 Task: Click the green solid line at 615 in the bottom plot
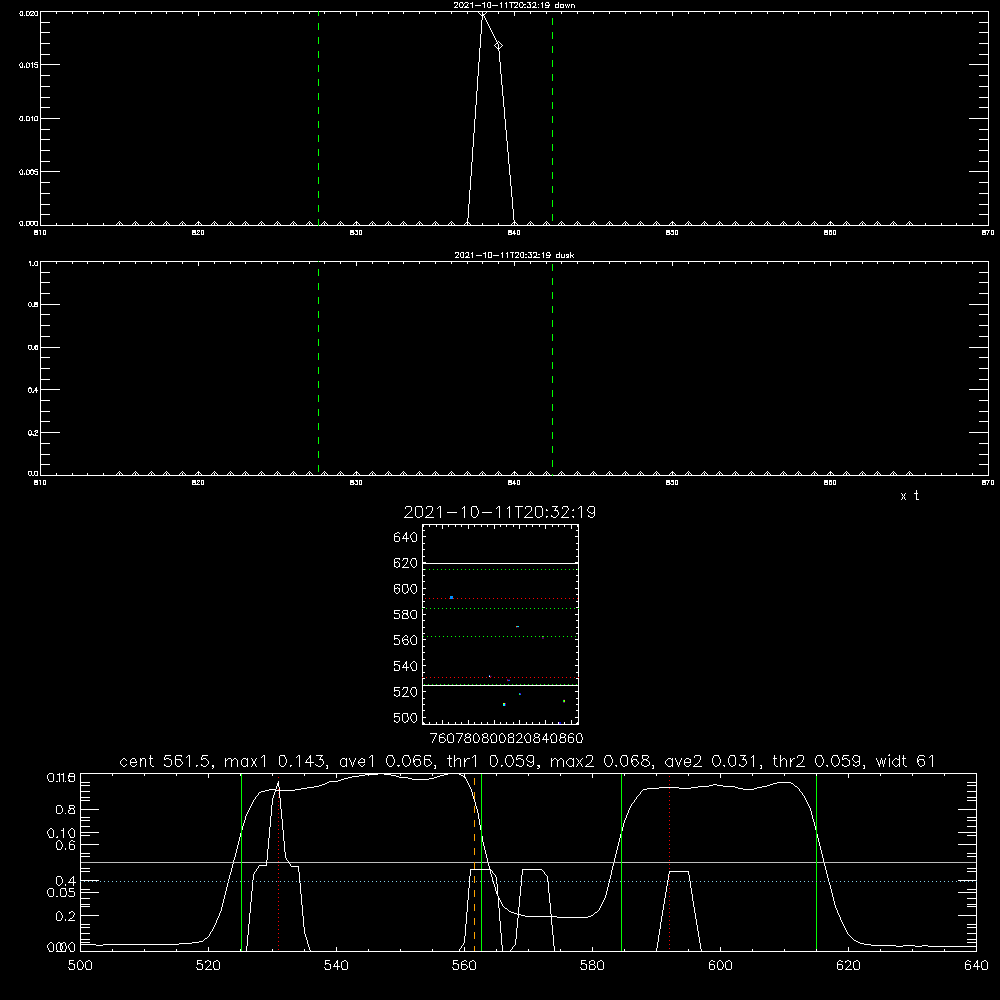[816, 862]
